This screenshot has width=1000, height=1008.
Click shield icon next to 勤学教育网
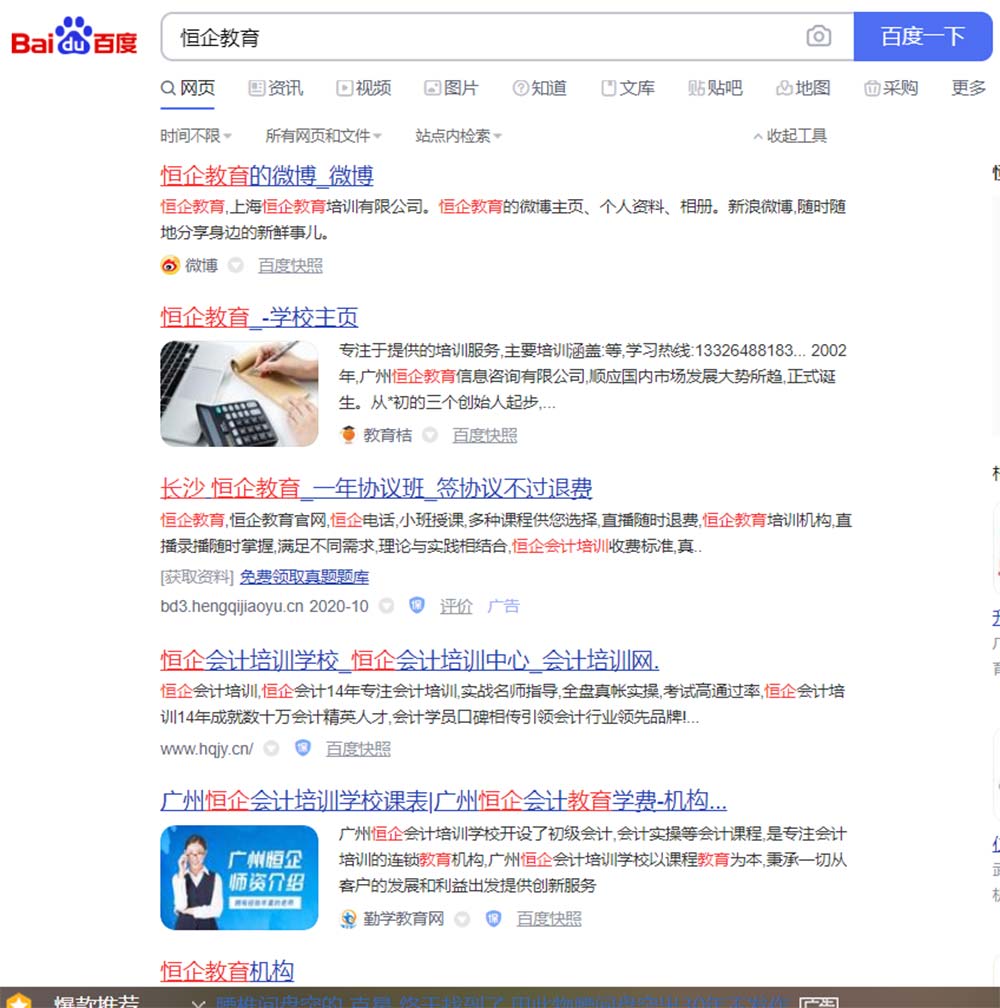[493, 919]
